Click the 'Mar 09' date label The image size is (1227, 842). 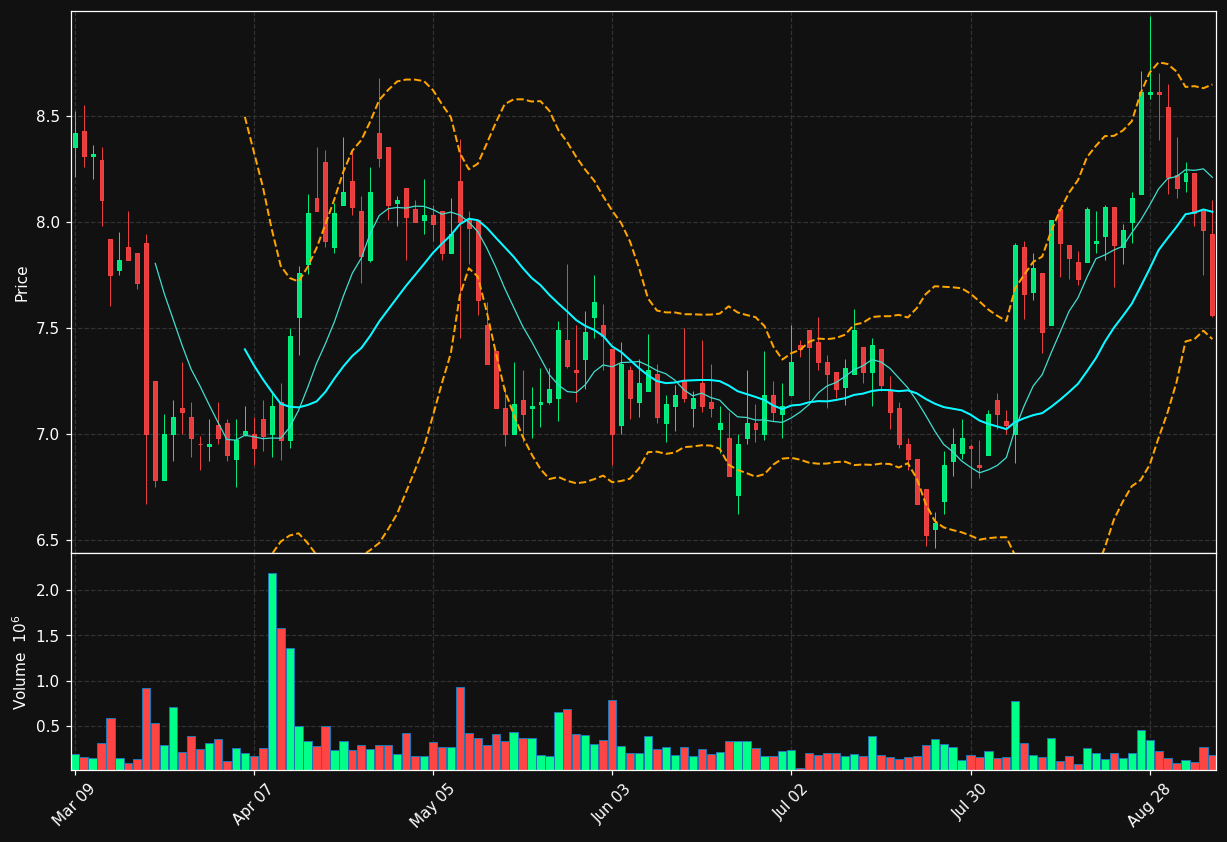(x=75, y=803)
